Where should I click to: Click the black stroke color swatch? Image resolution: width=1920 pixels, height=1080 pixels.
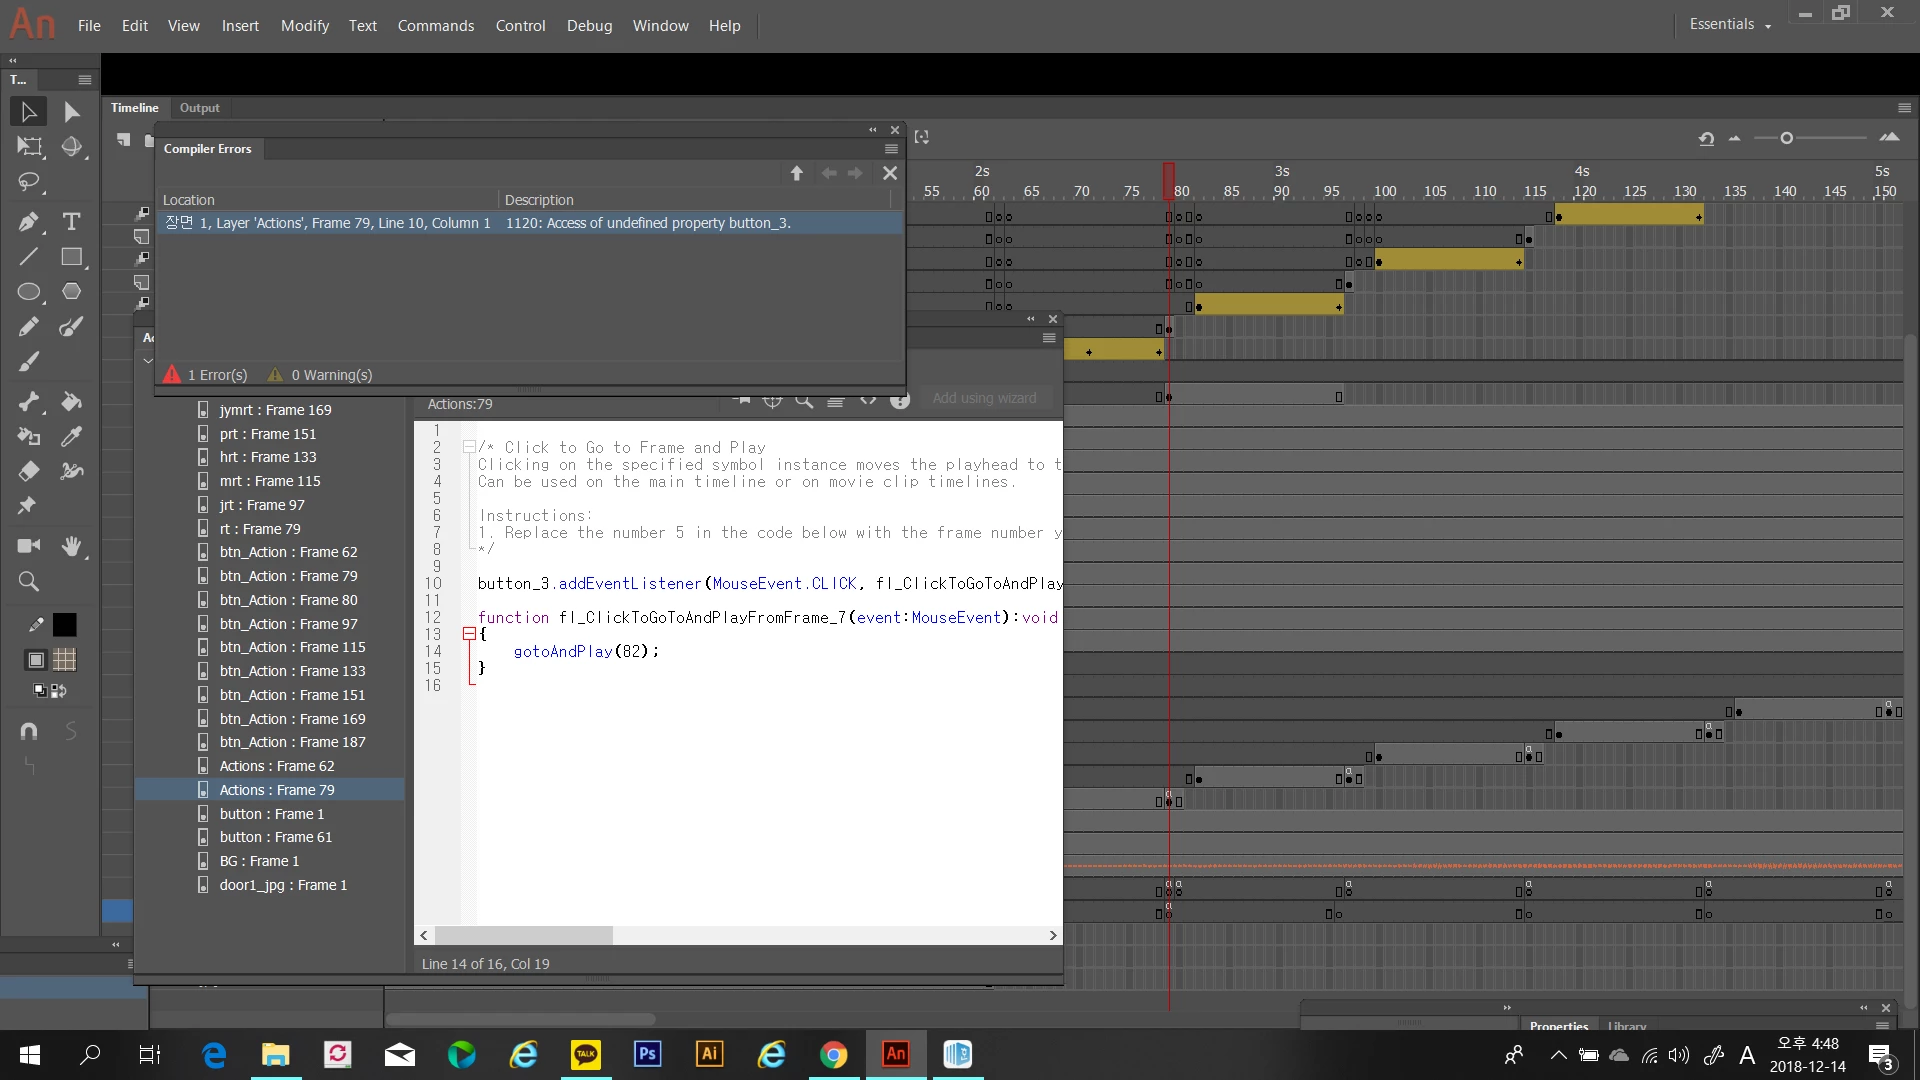coord(64,625)
